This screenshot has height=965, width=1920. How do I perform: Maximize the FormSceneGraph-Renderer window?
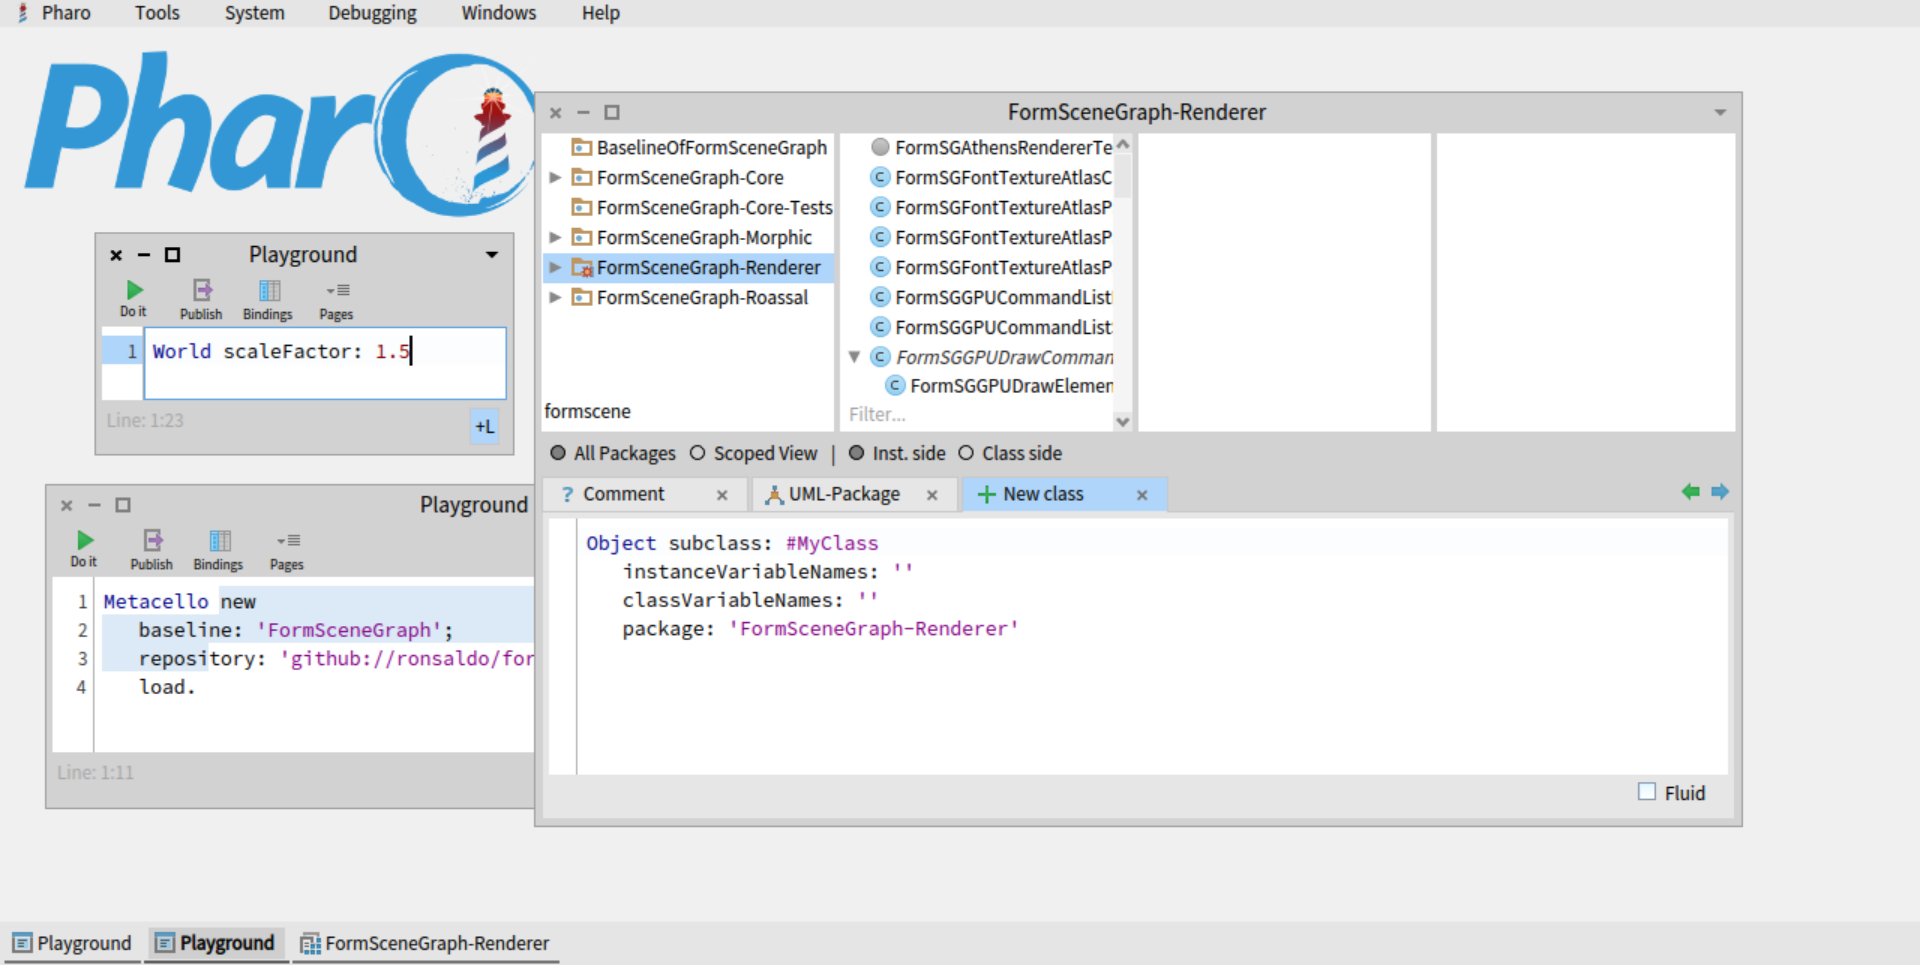612,112
